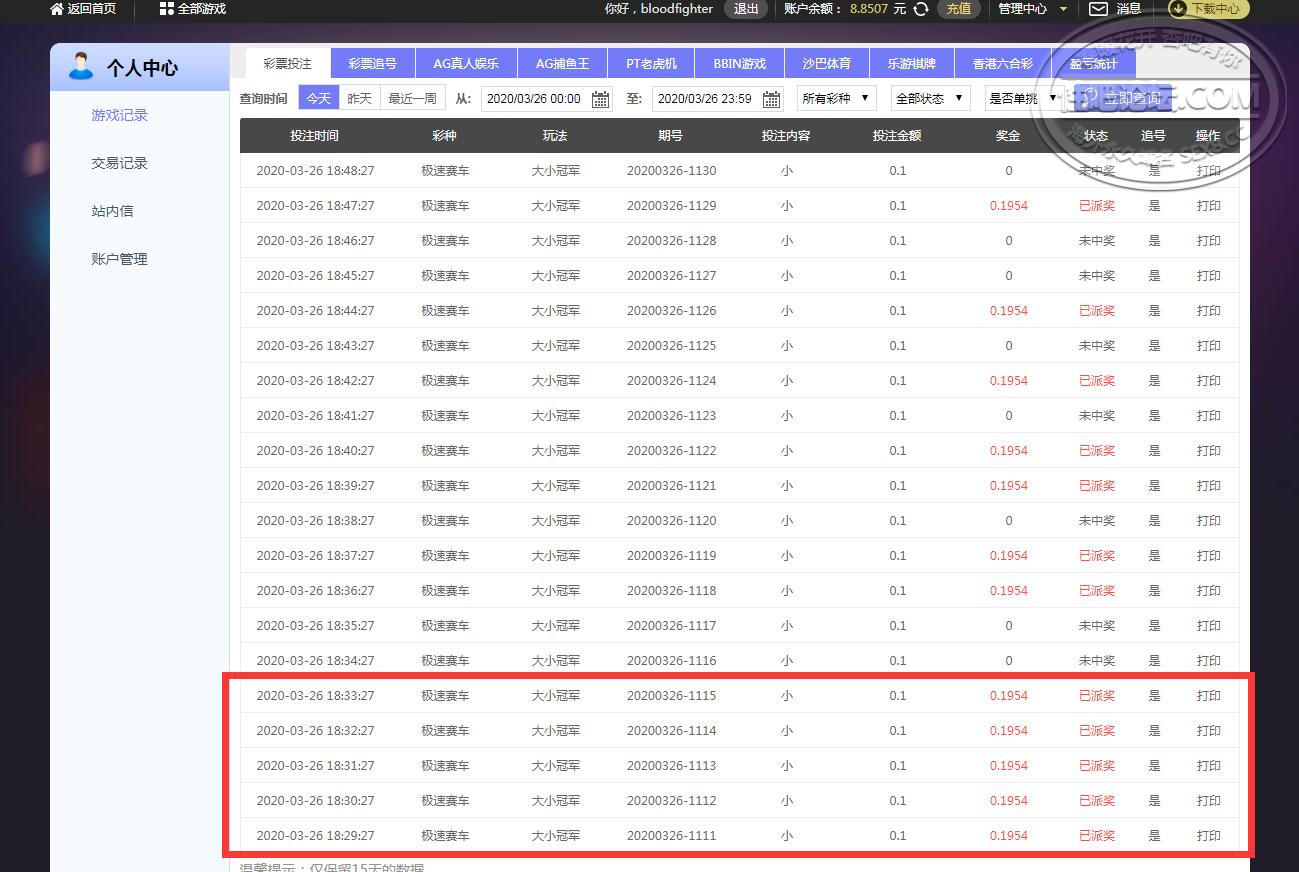The width and height of the screenshot is (1299, 872).
Task: Click 已派奖 status in the 20200326-1114 row
Action: click(x=1097, y=731)
